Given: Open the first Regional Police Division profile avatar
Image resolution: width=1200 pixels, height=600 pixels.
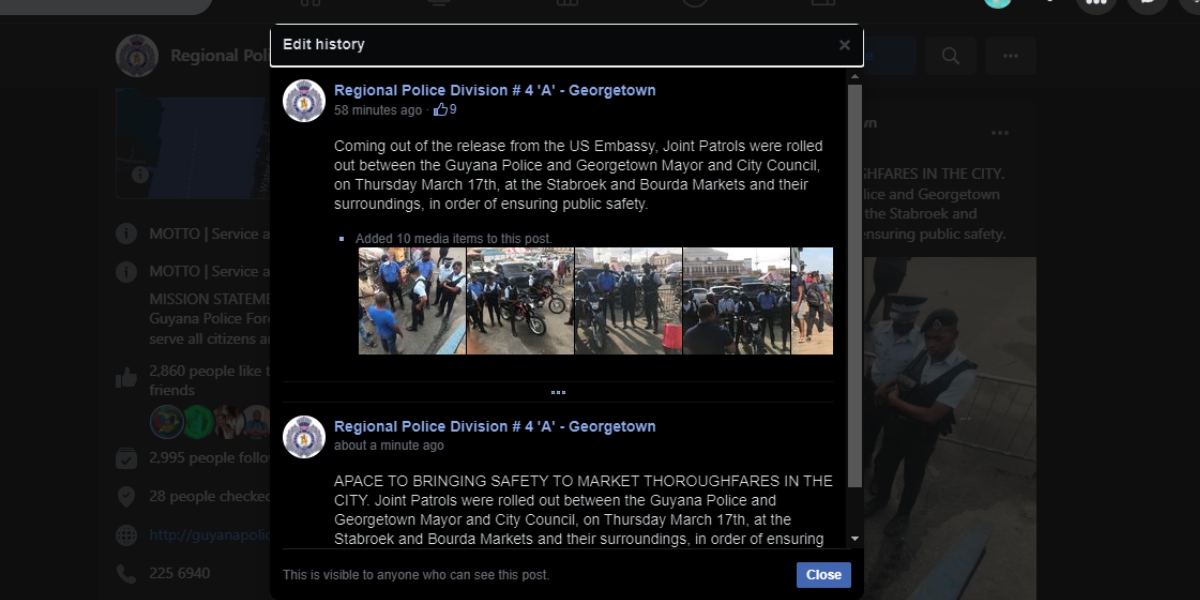Looking at the screenshot, I should tap(304, 100).
